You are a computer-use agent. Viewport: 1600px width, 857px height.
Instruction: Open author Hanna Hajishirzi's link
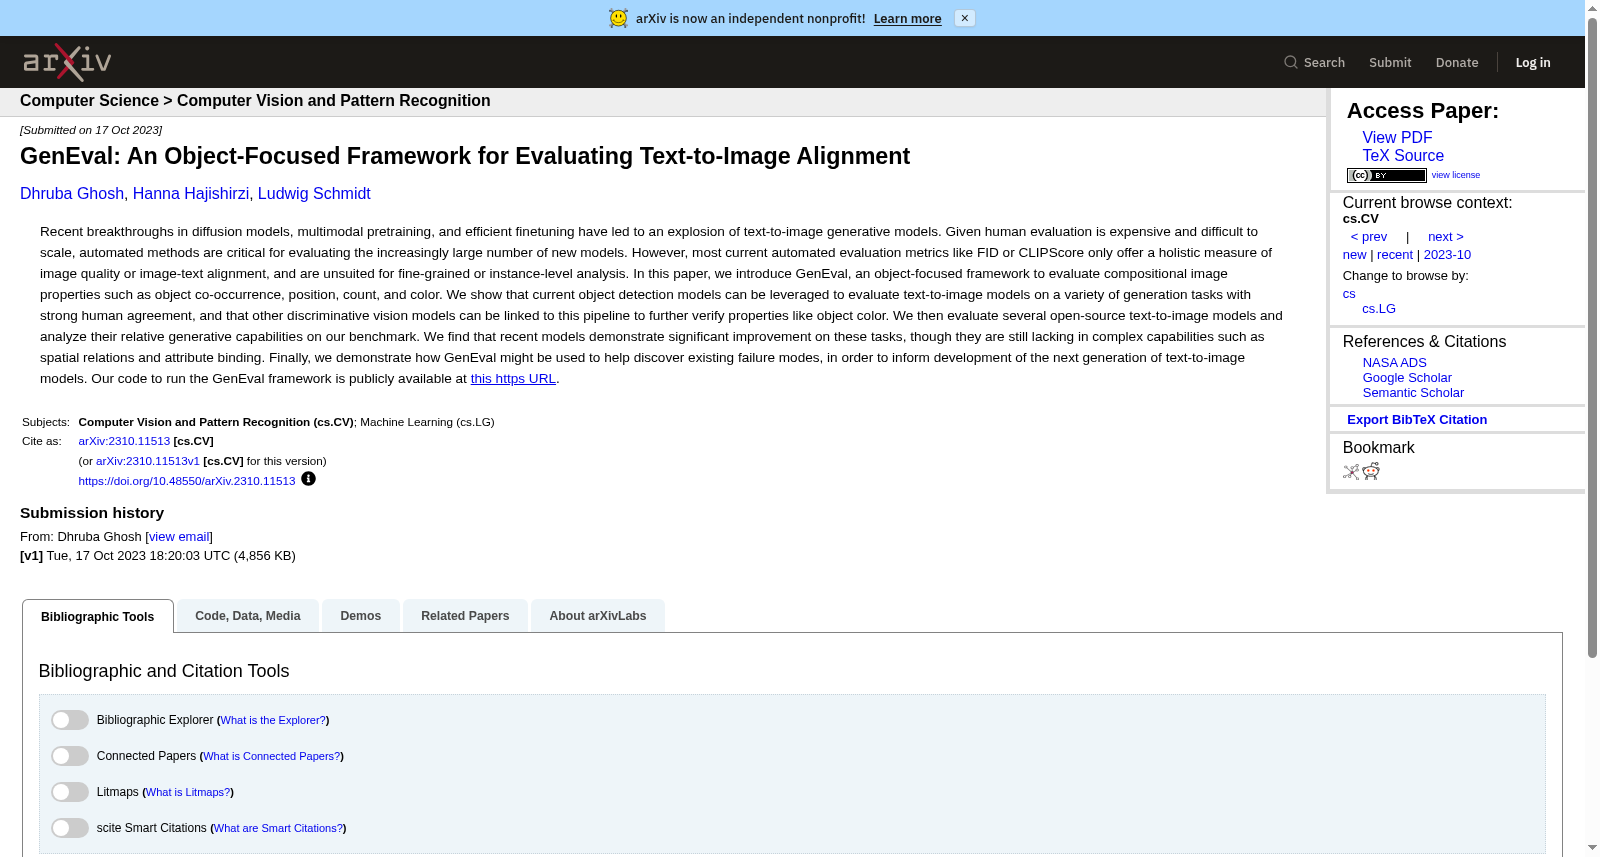pos(191,194)
